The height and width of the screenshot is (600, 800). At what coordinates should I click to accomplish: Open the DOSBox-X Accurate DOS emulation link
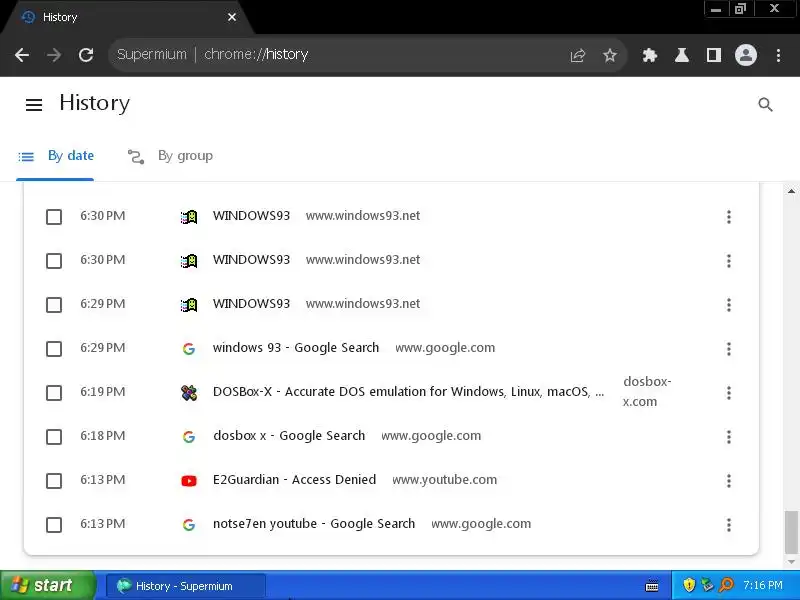coord(408,392)
